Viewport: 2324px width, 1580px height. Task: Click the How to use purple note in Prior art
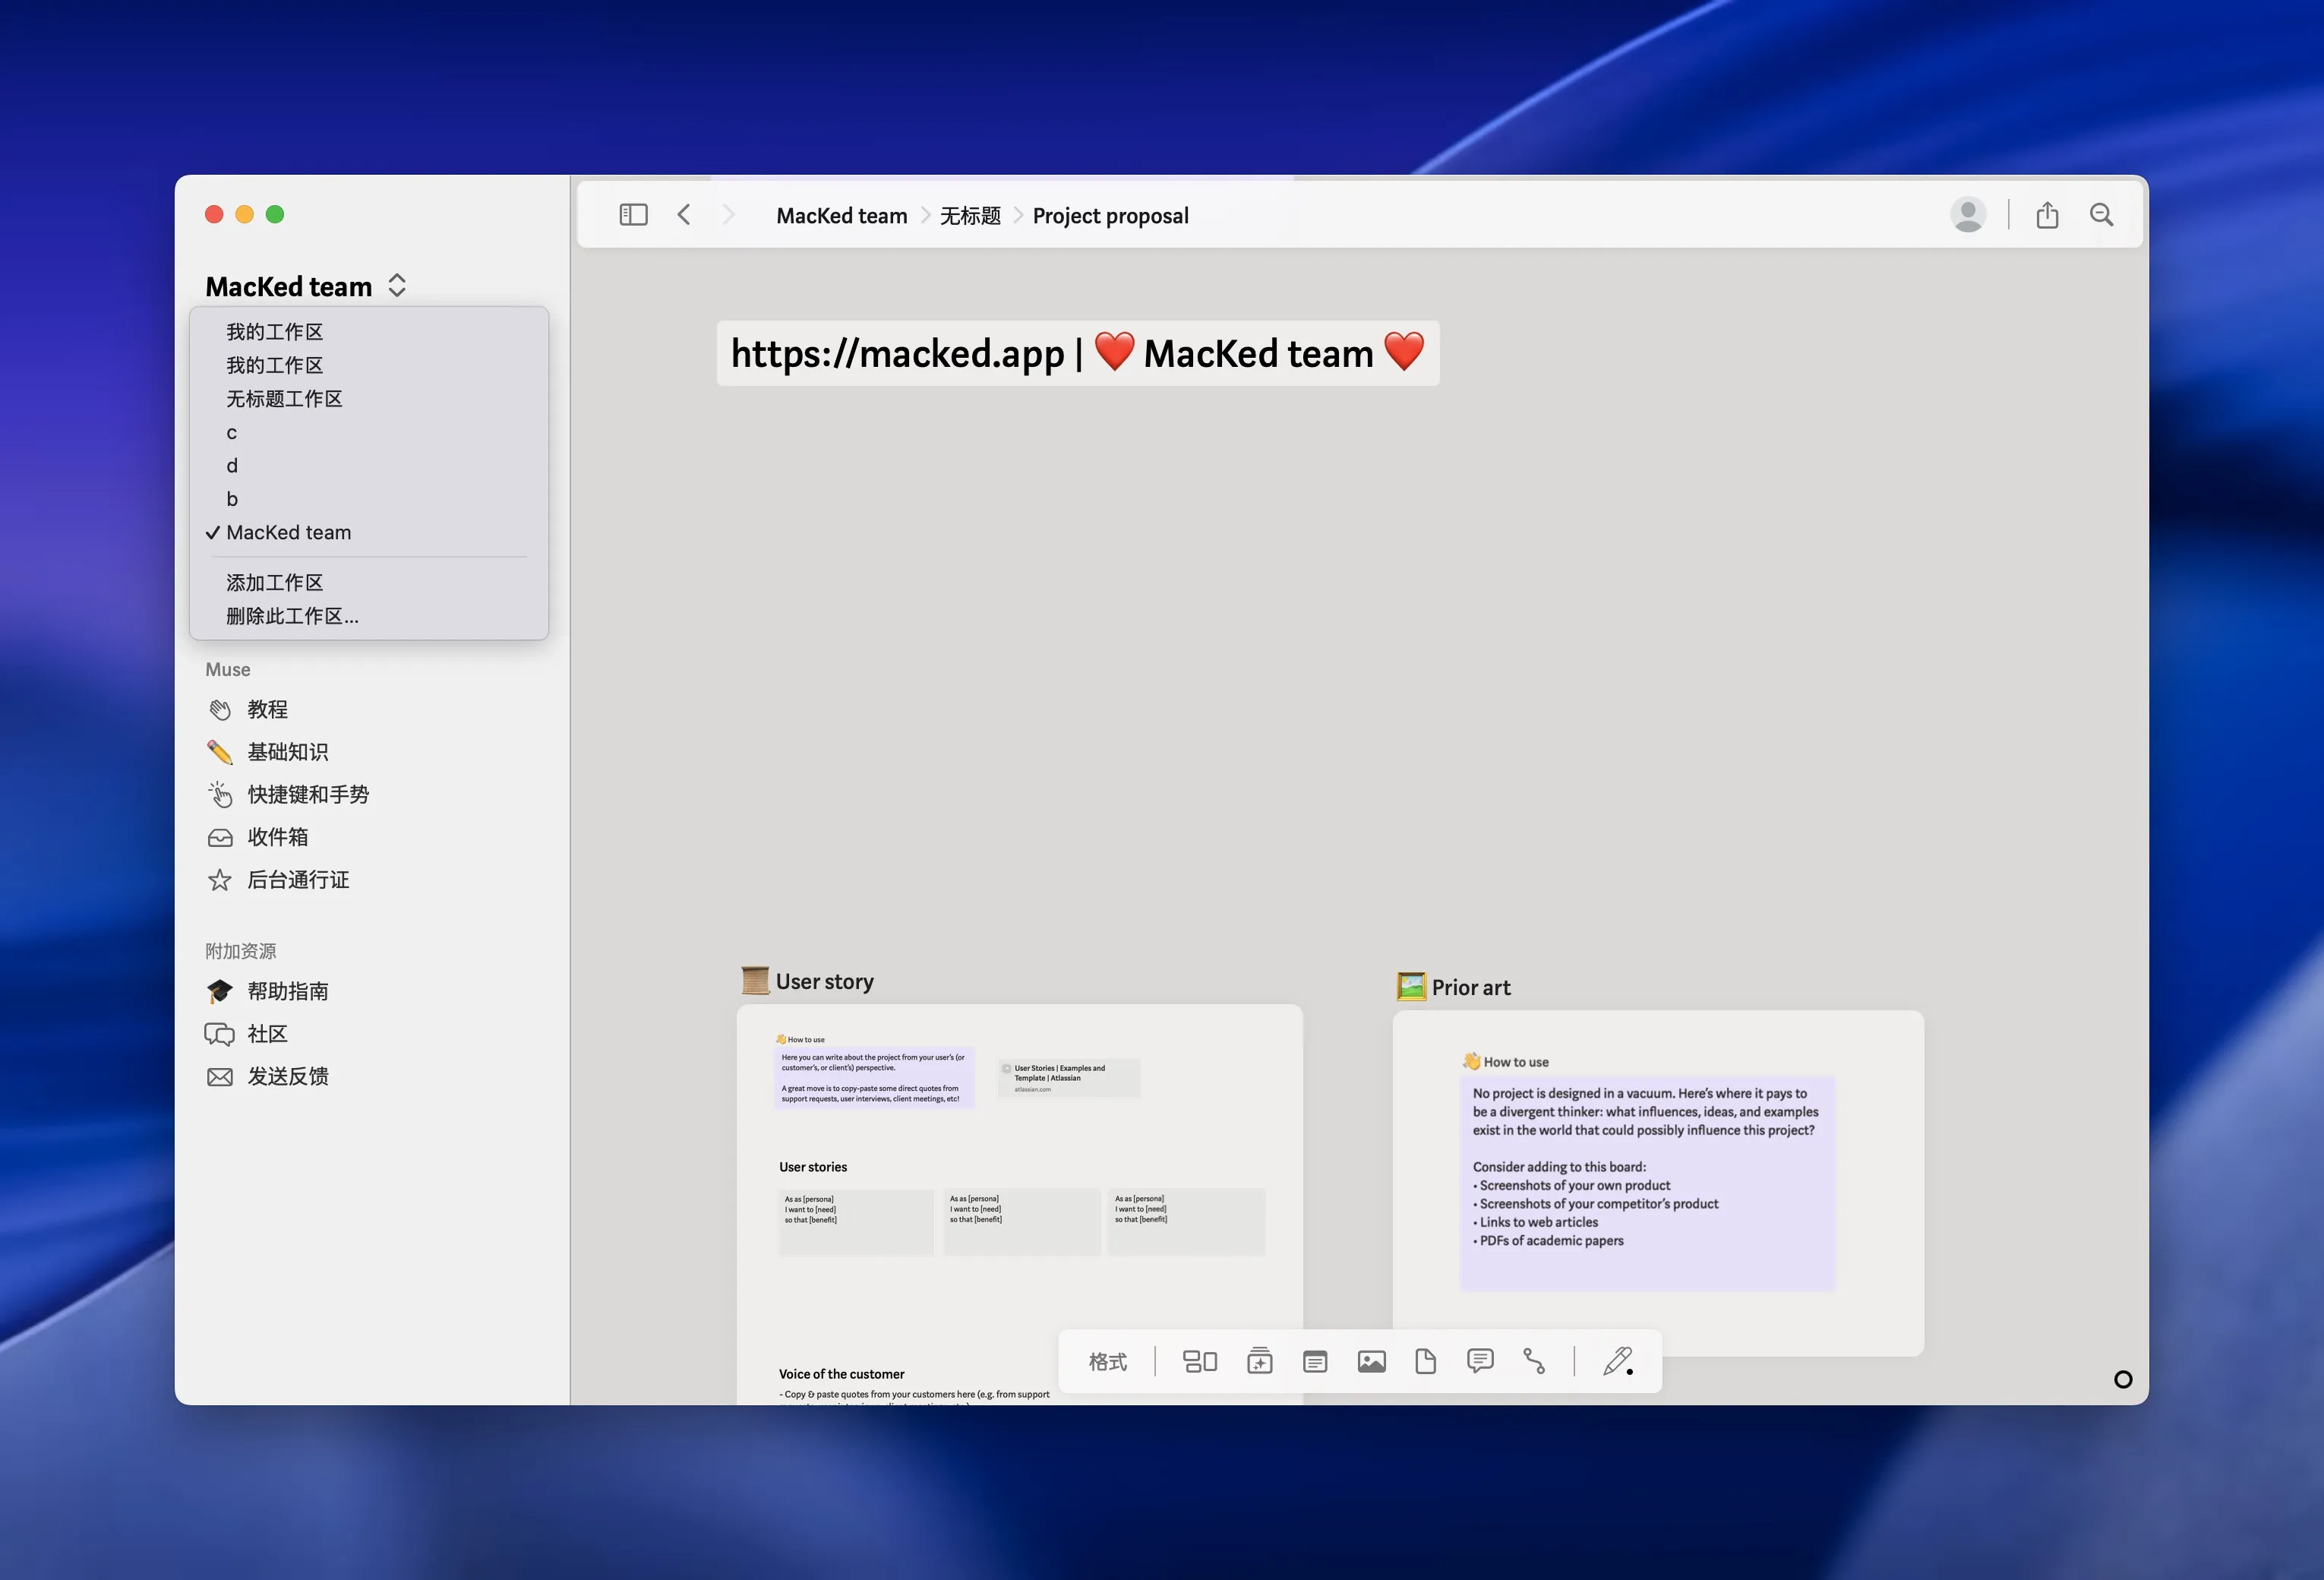[x=1648, y=1182]
